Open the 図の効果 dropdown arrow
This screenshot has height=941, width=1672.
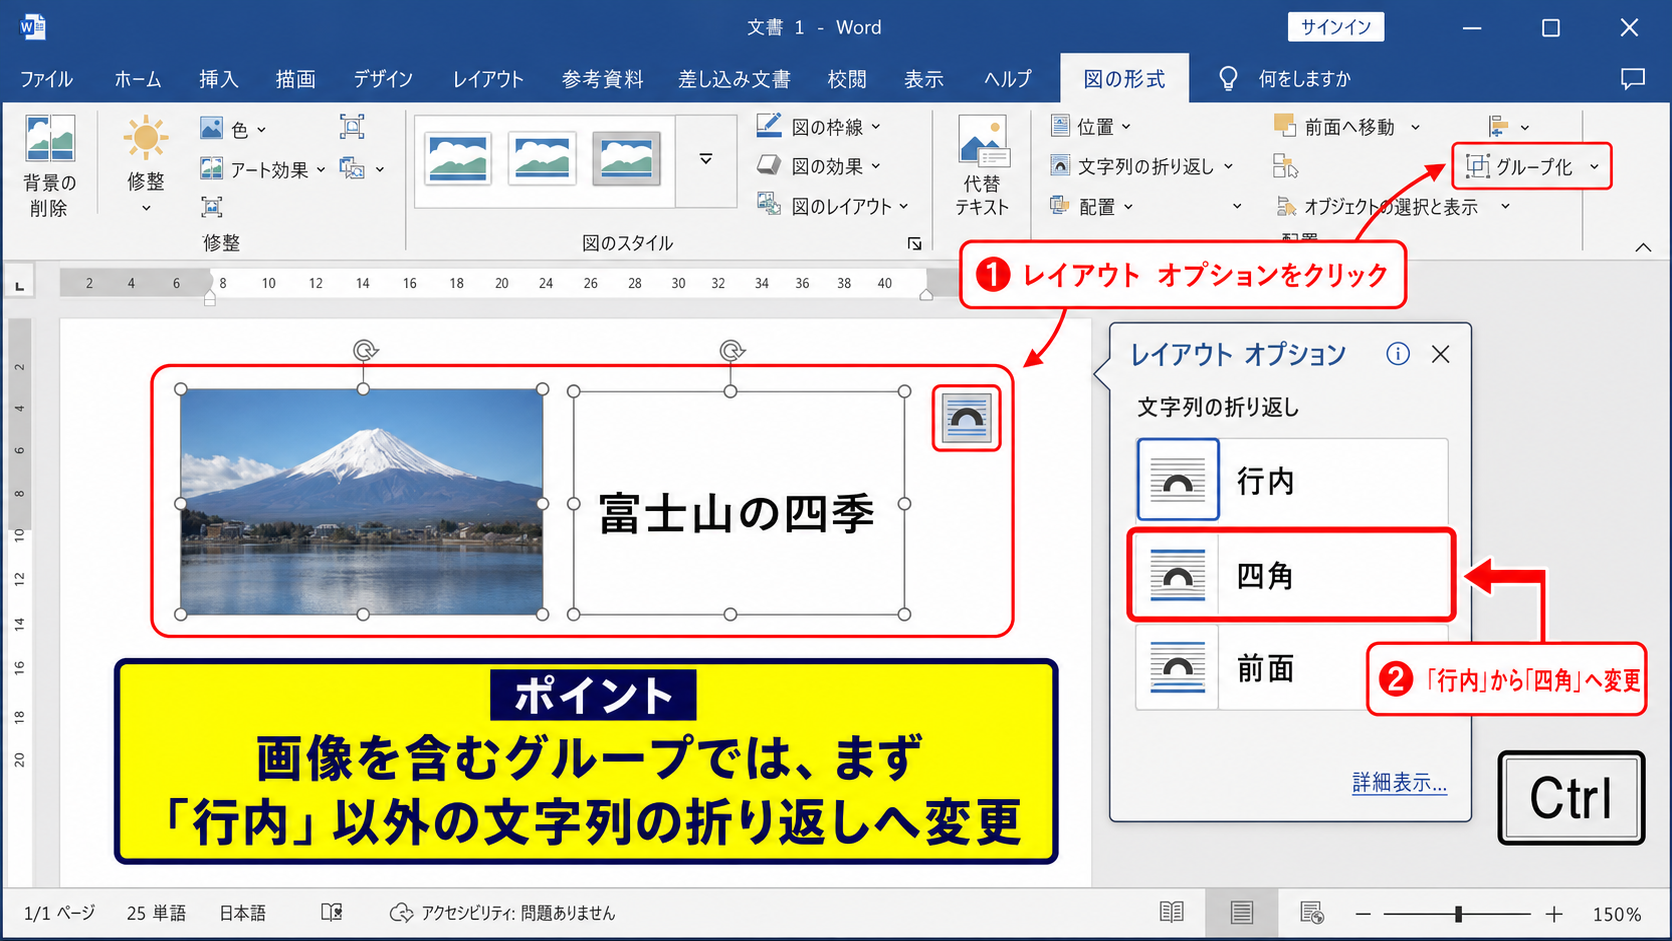[876, 166]
